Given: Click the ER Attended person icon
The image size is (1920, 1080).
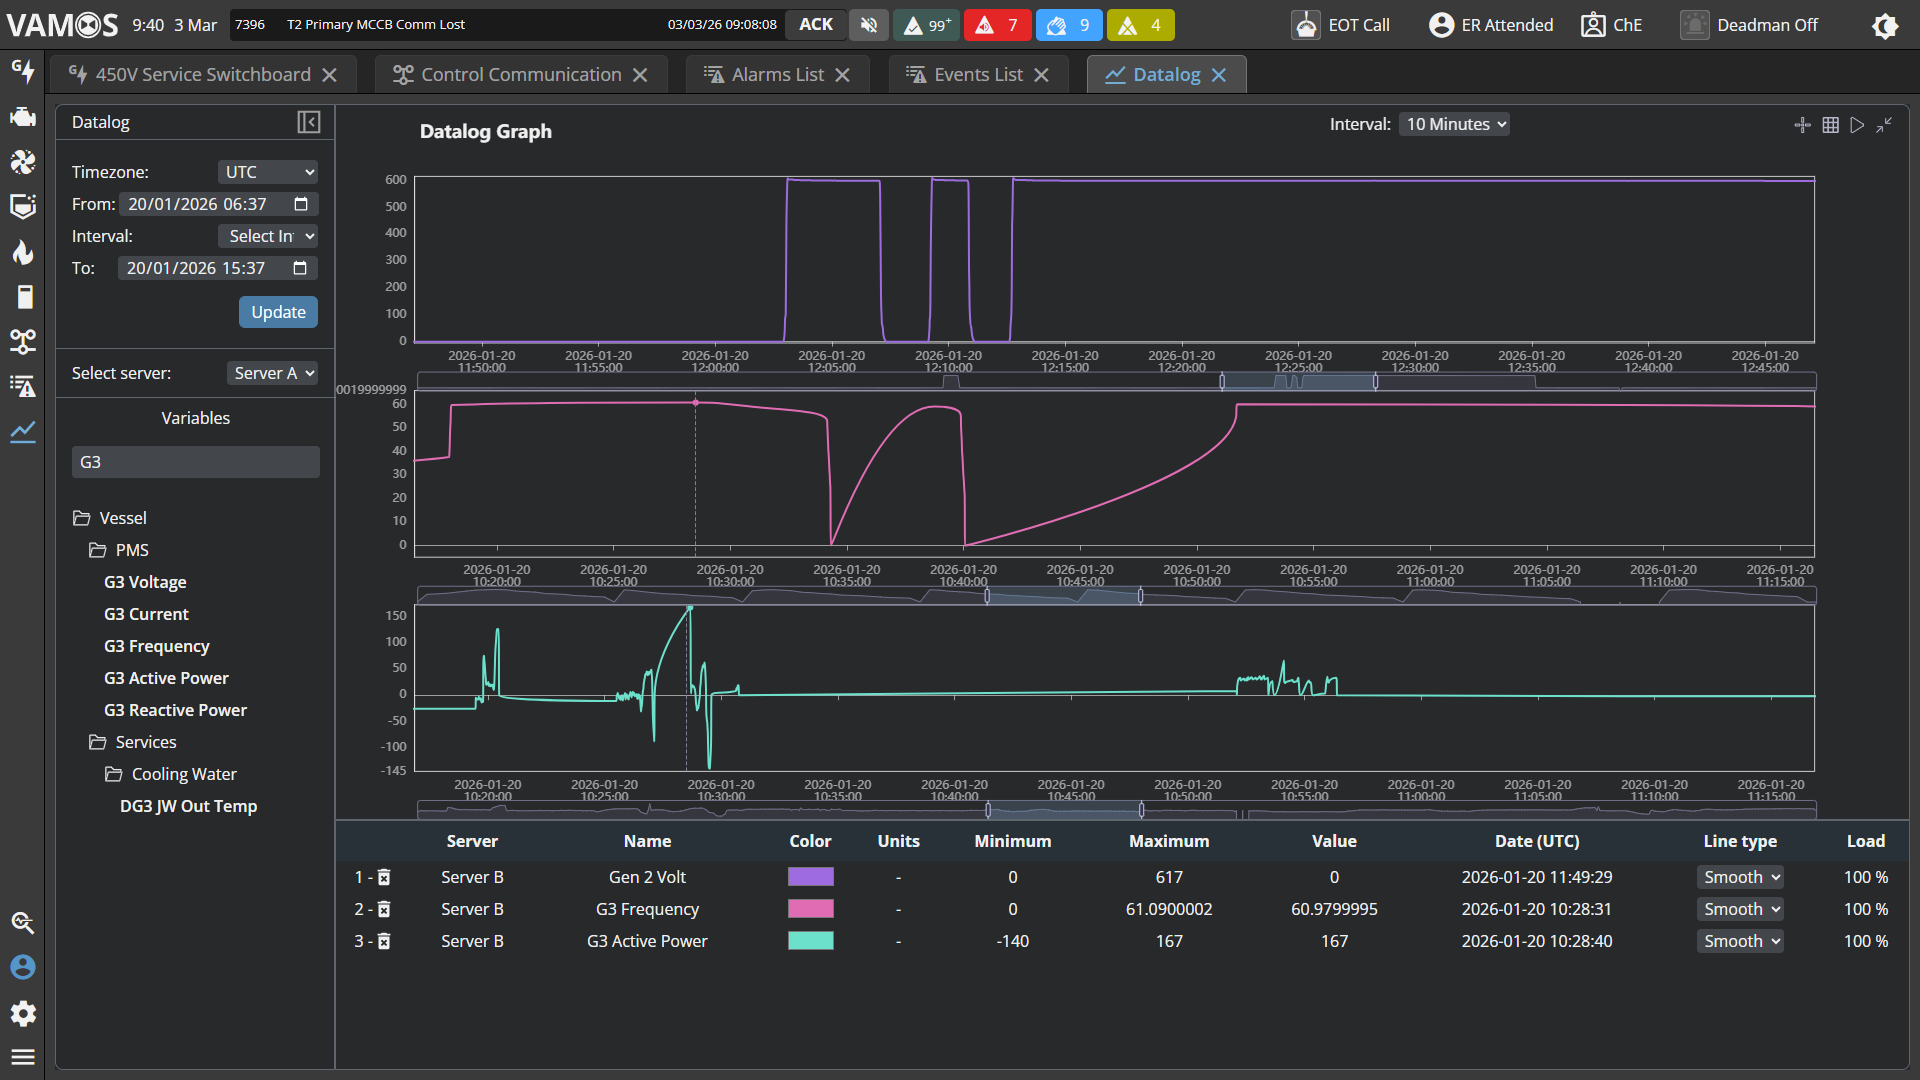Looking at the screenshot, I should (x=1441, y=25).
